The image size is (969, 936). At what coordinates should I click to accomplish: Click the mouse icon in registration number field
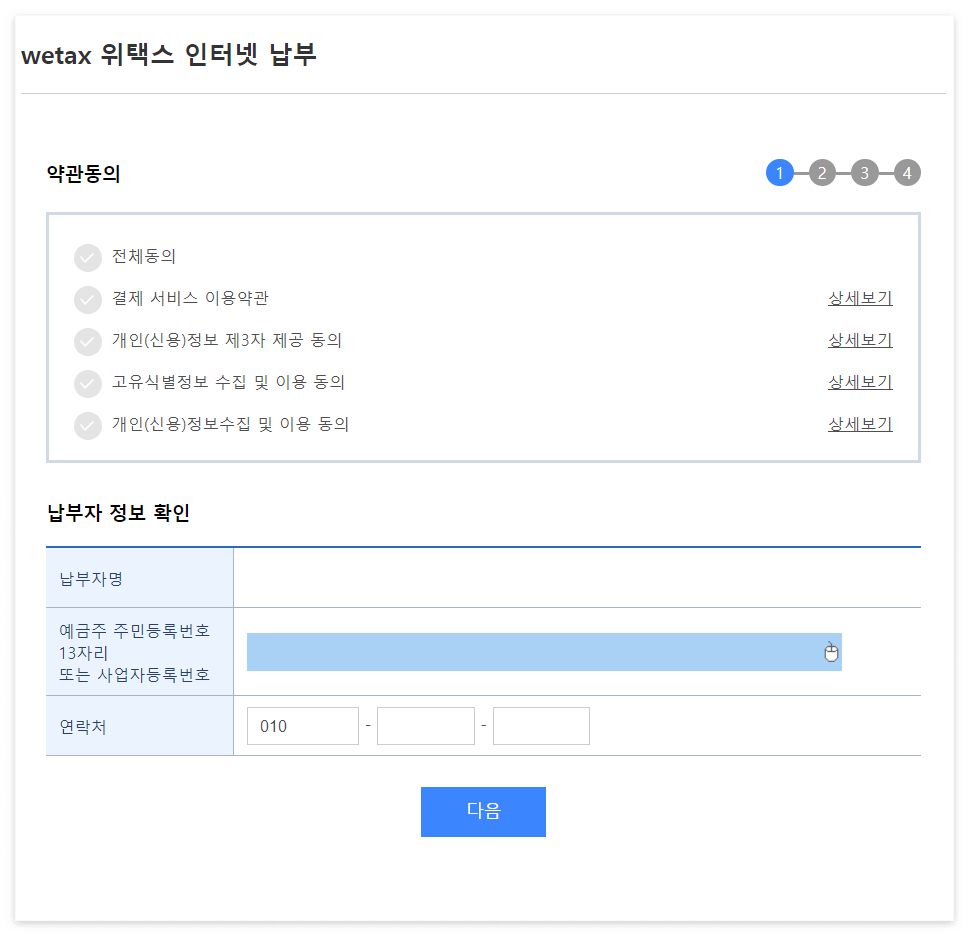tap(831, 652)
